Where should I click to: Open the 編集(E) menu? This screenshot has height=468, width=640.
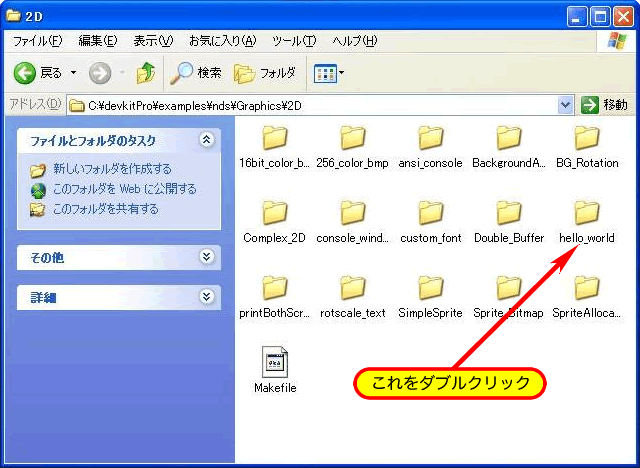pyautogui.click(x=98, y=41)
